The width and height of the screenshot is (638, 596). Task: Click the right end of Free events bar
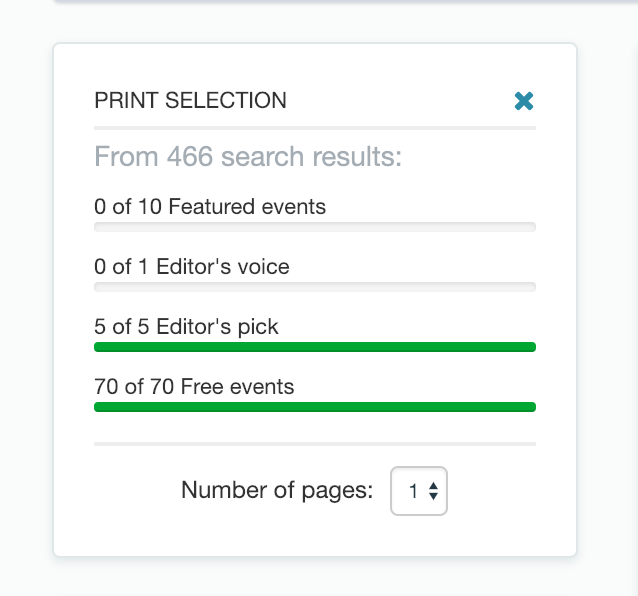click(531, 407)
